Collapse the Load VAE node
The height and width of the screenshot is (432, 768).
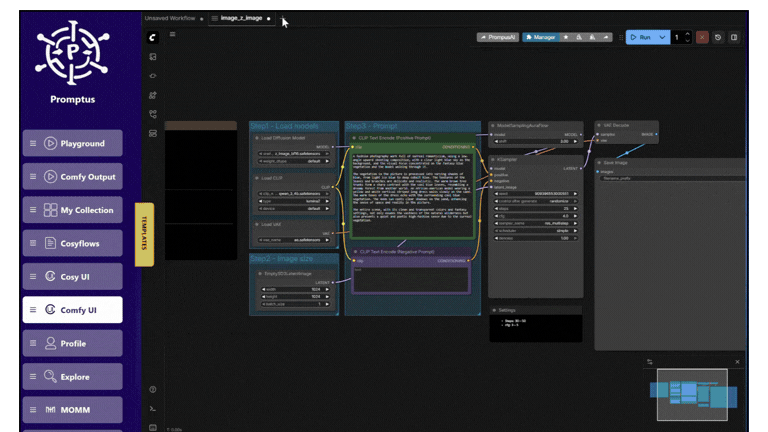pos(257,224)
